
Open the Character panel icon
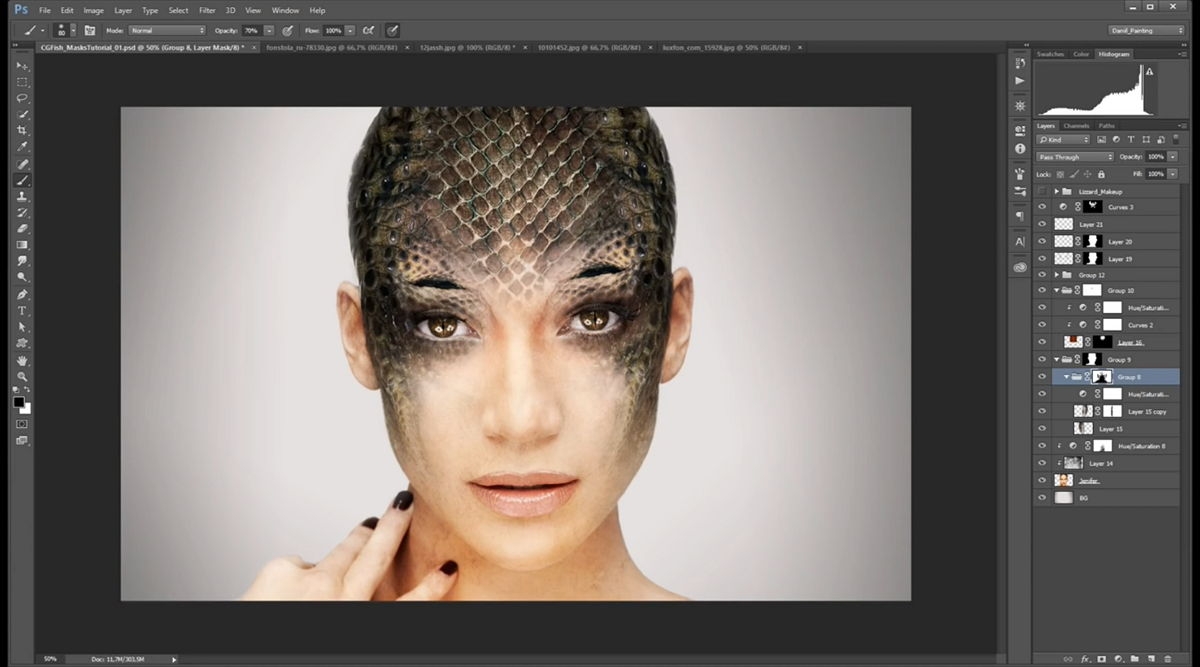tap(1020, 242)
